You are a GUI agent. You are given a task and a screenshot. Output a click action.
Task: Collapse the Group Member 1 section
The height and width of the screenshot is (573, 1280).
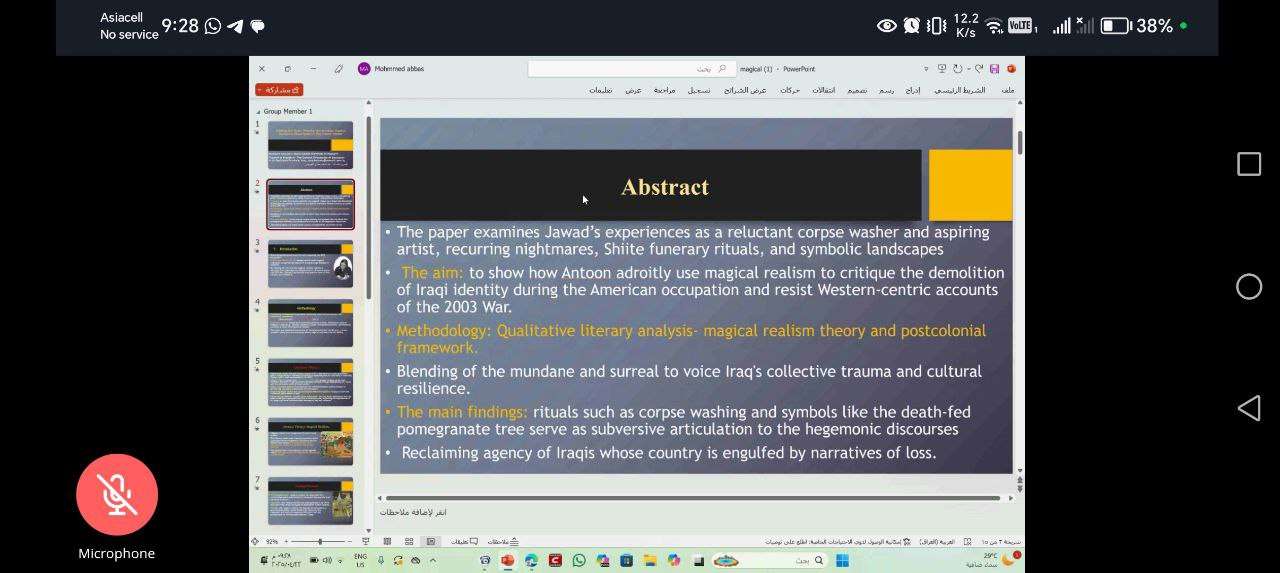point(260,112)
